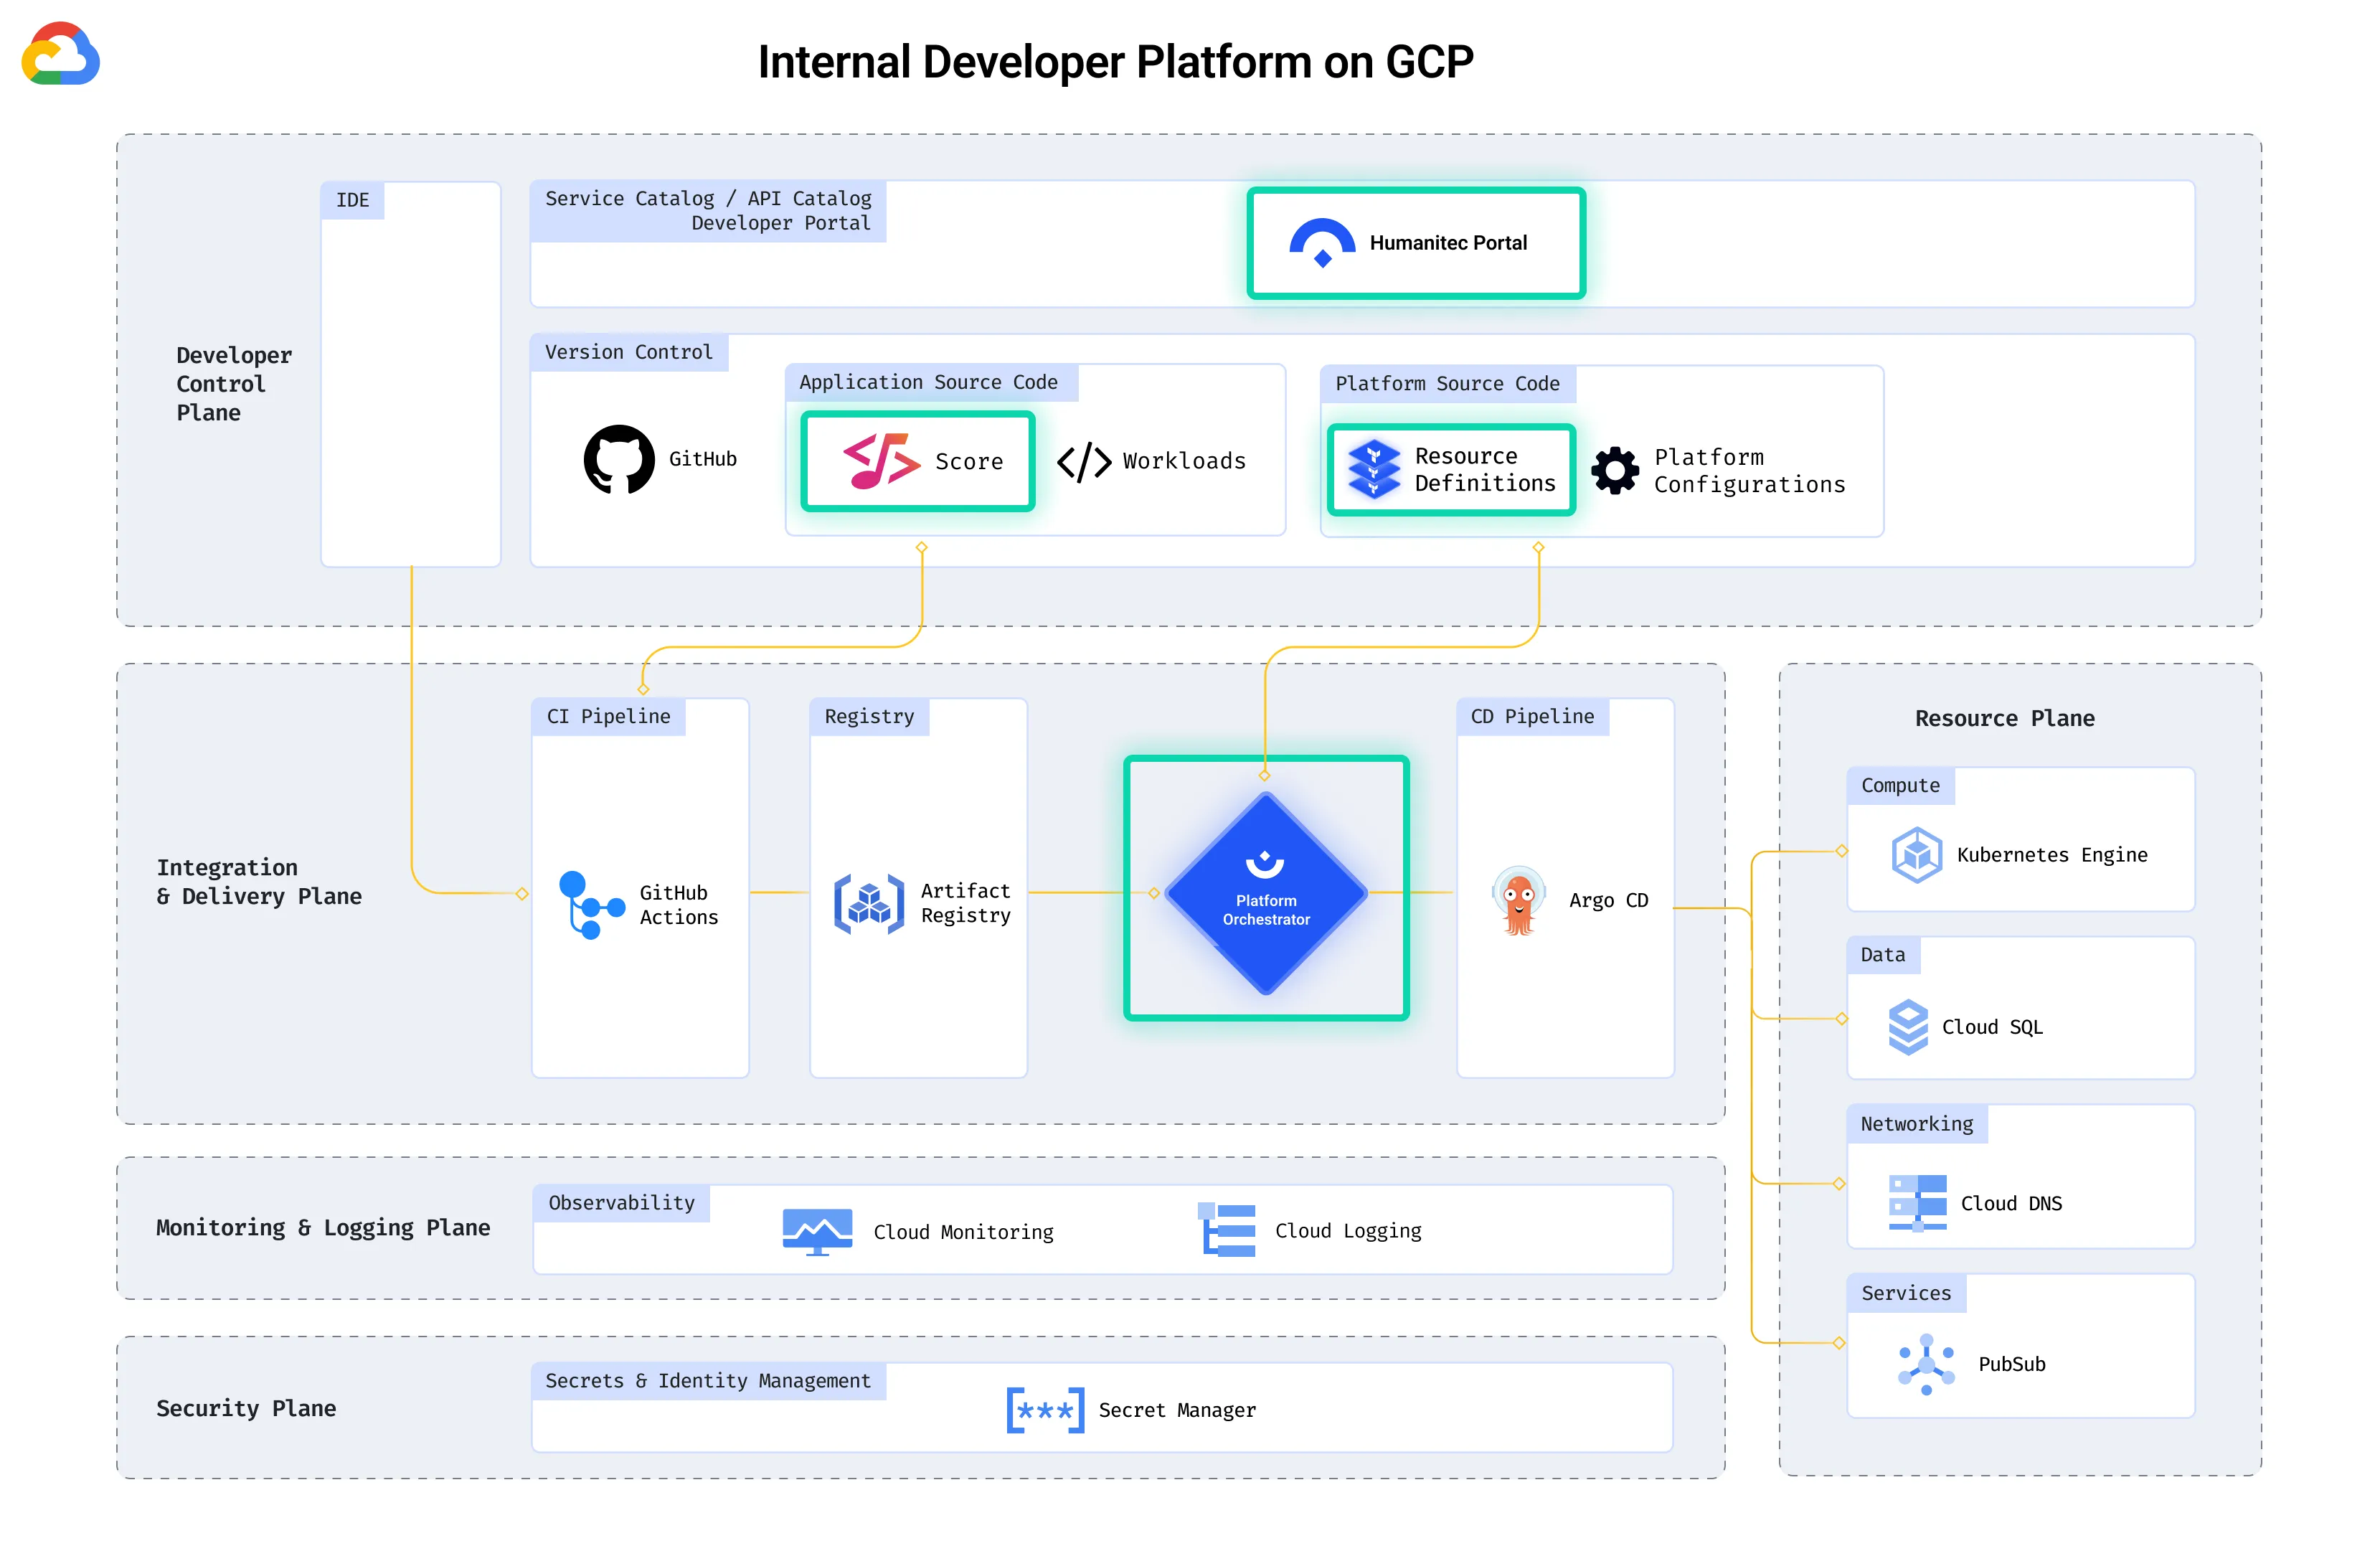Open the Humanitec Portal icon
Screen dimensions: 2380x1551
[1322, 241]
